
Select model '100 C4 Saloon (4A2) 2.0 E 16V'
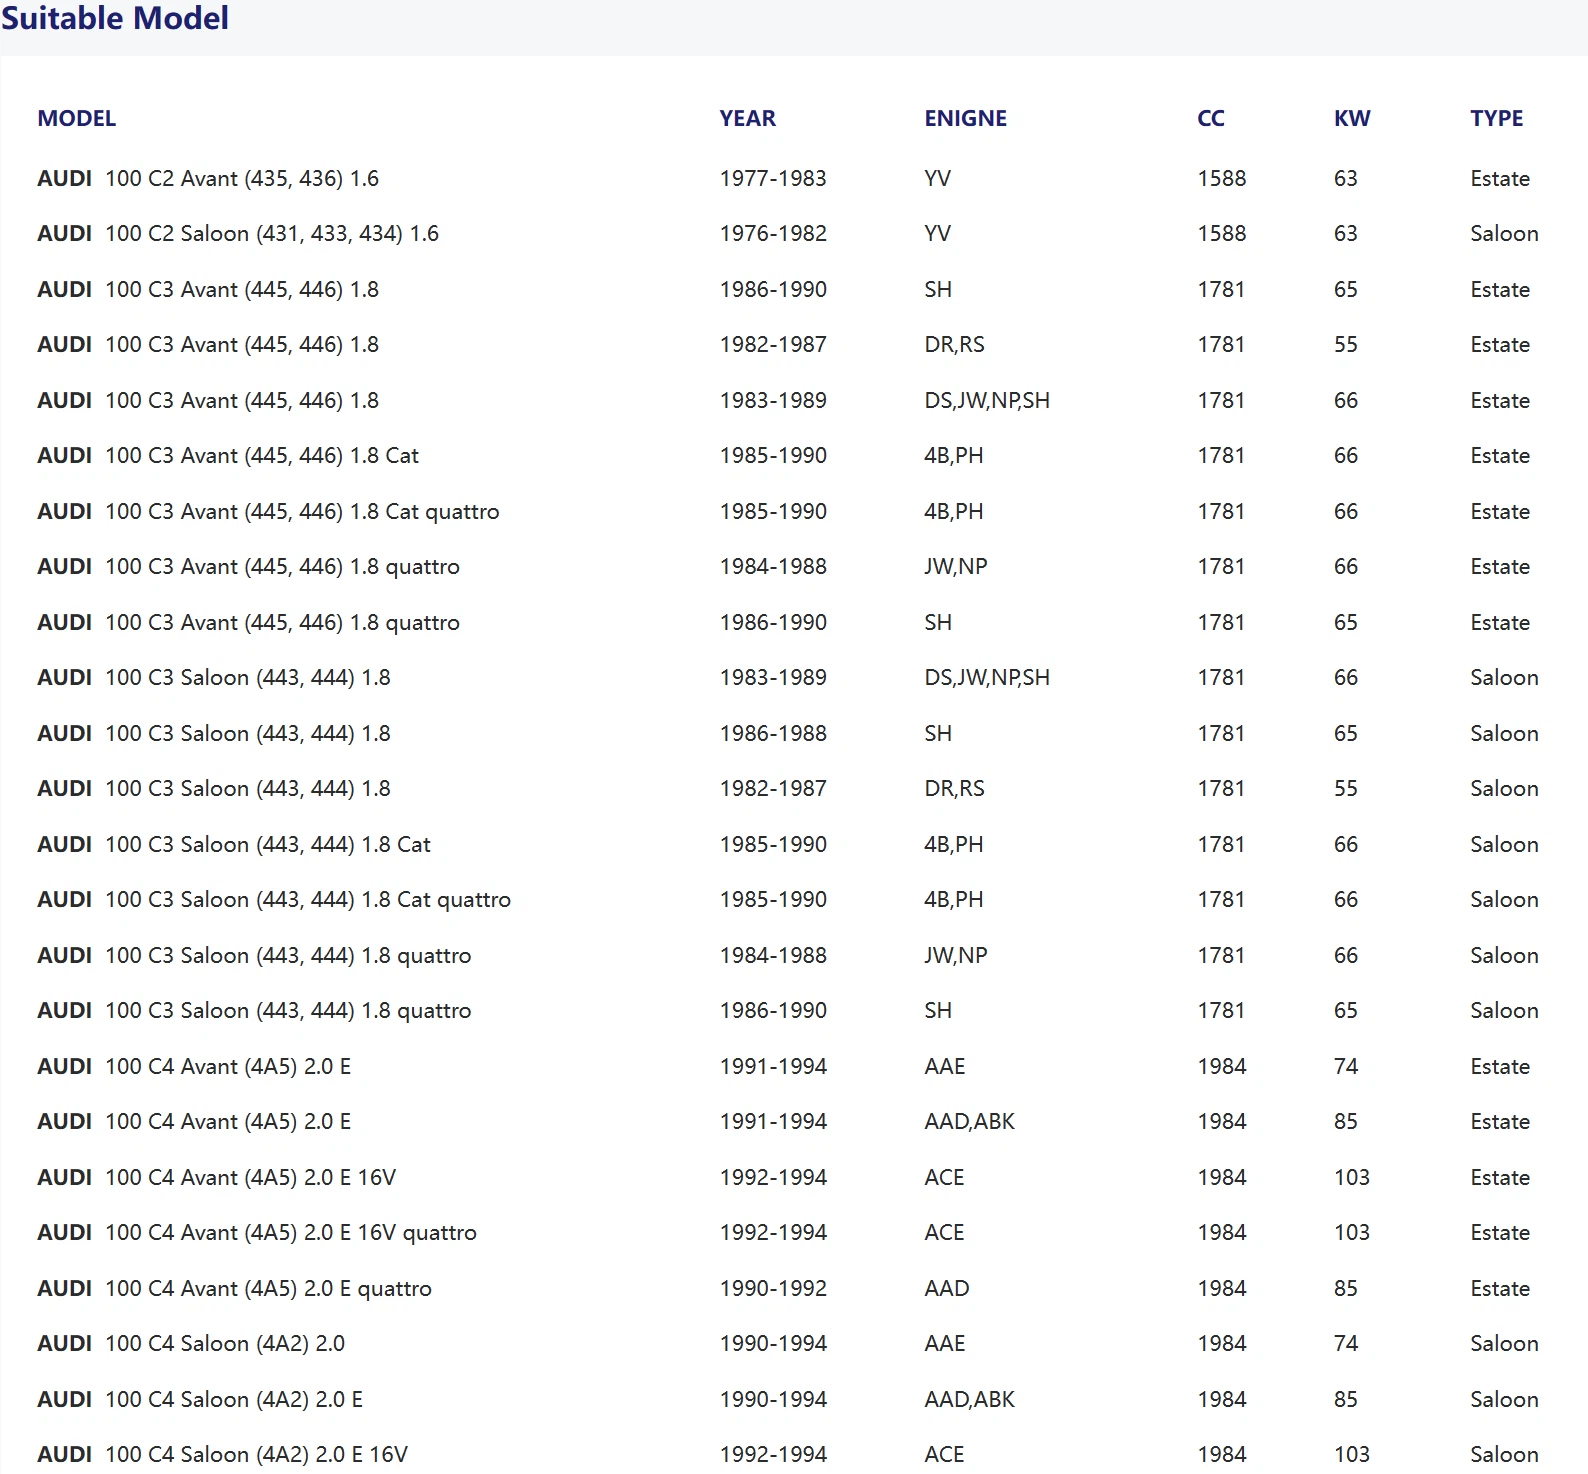257,1454
